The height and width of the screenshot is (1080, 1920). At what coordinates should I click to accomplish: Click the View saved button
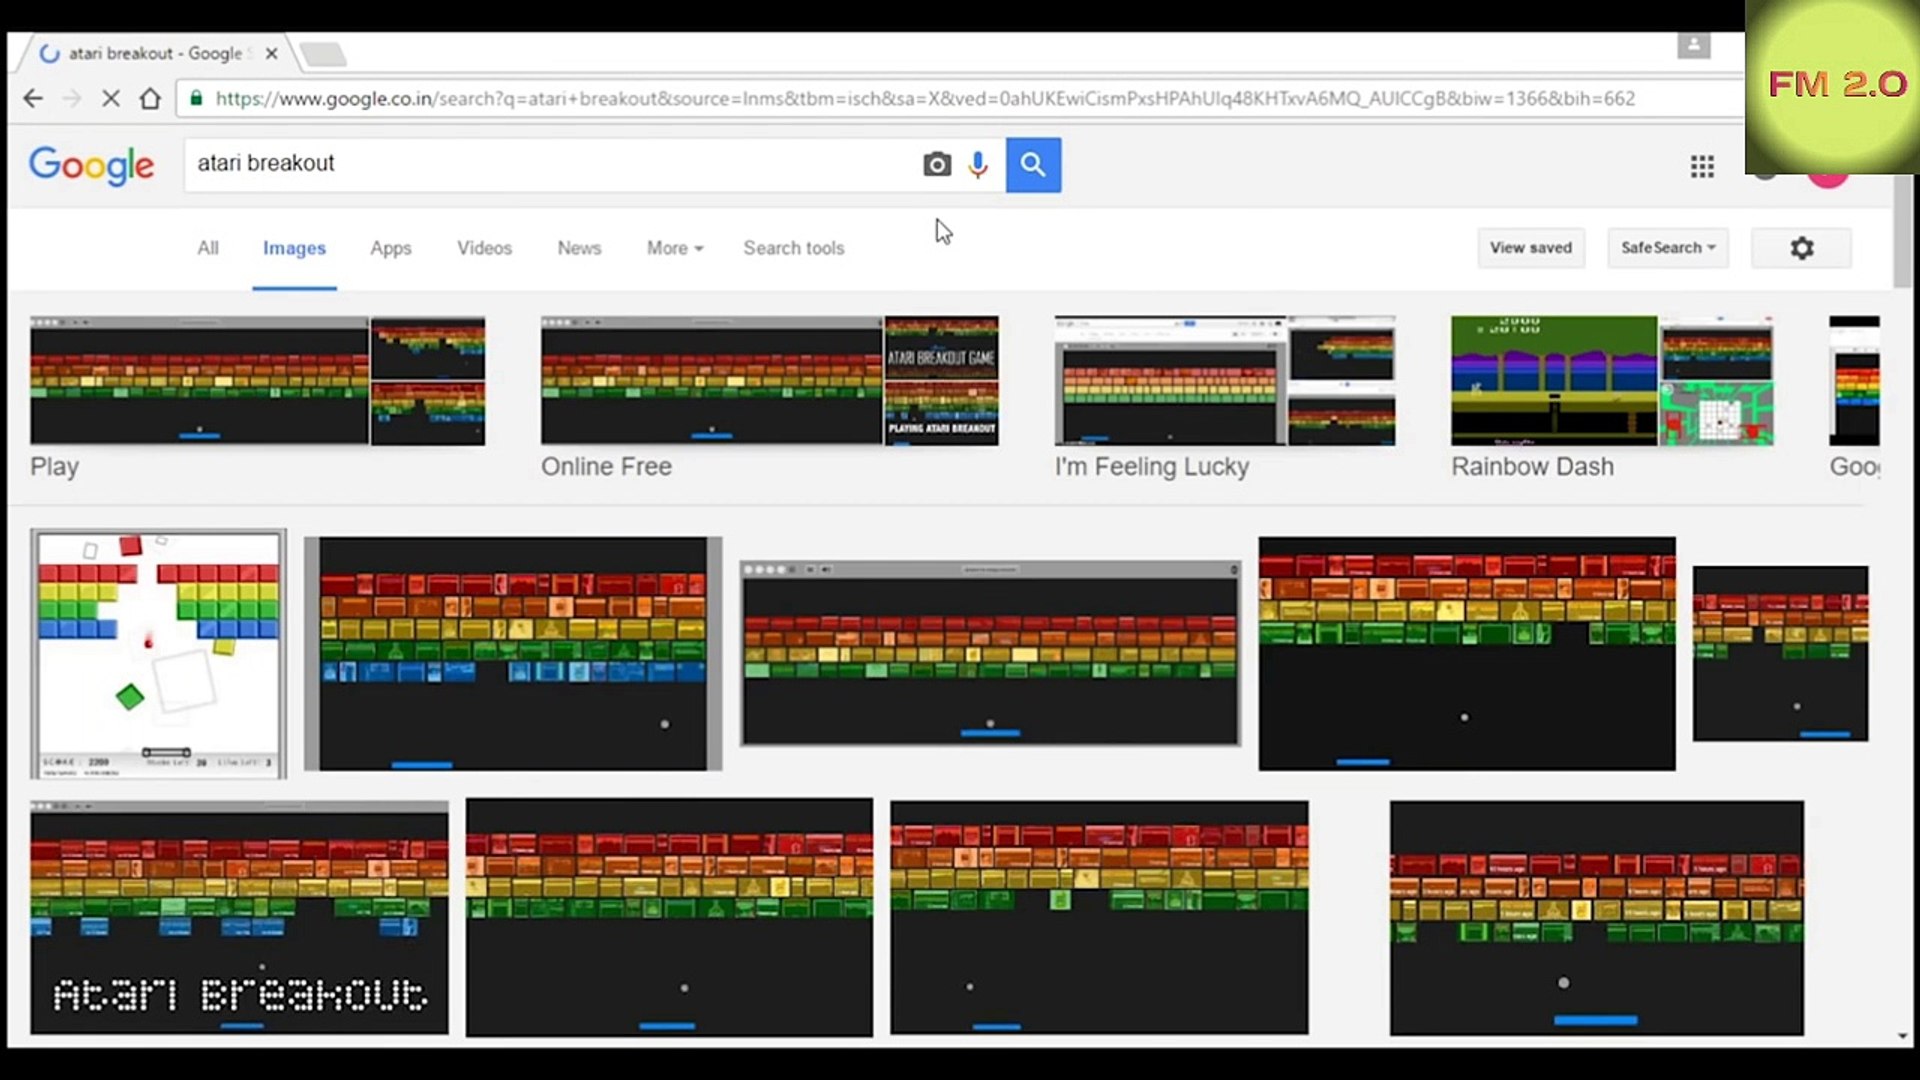pyautogui.click(x=1530, y=248)
